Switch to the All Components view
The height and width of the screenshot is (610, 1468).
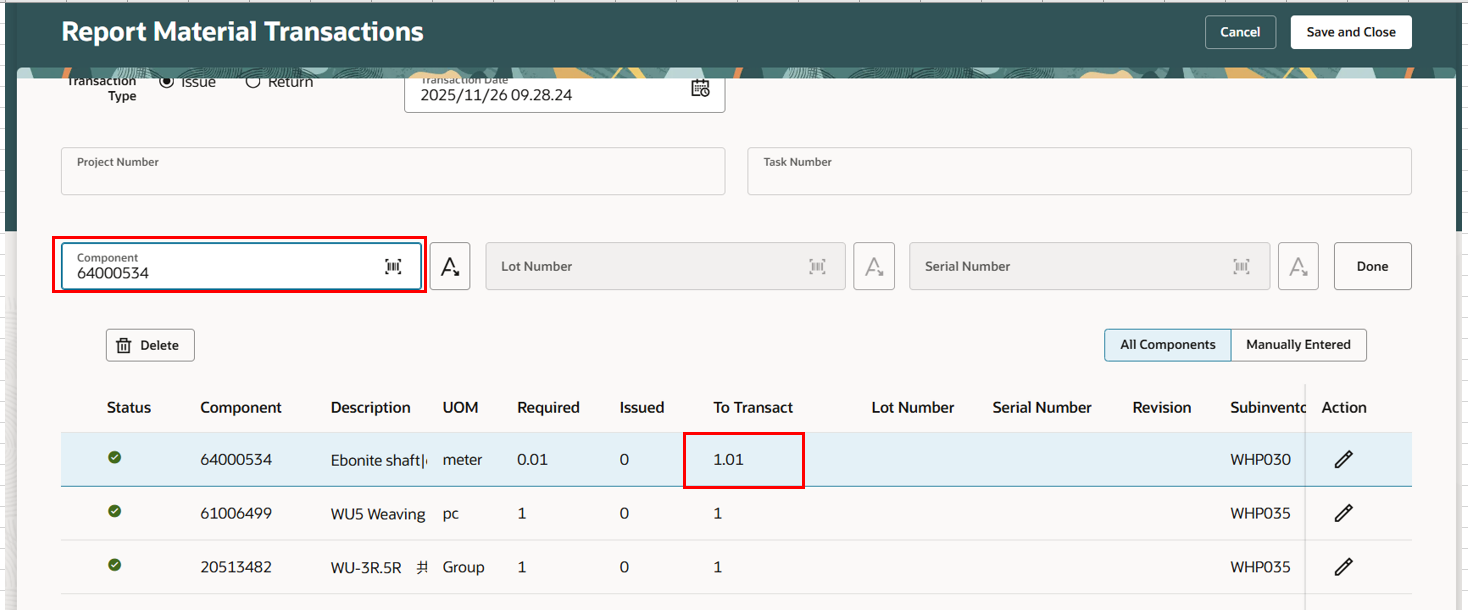(1168, 345)
